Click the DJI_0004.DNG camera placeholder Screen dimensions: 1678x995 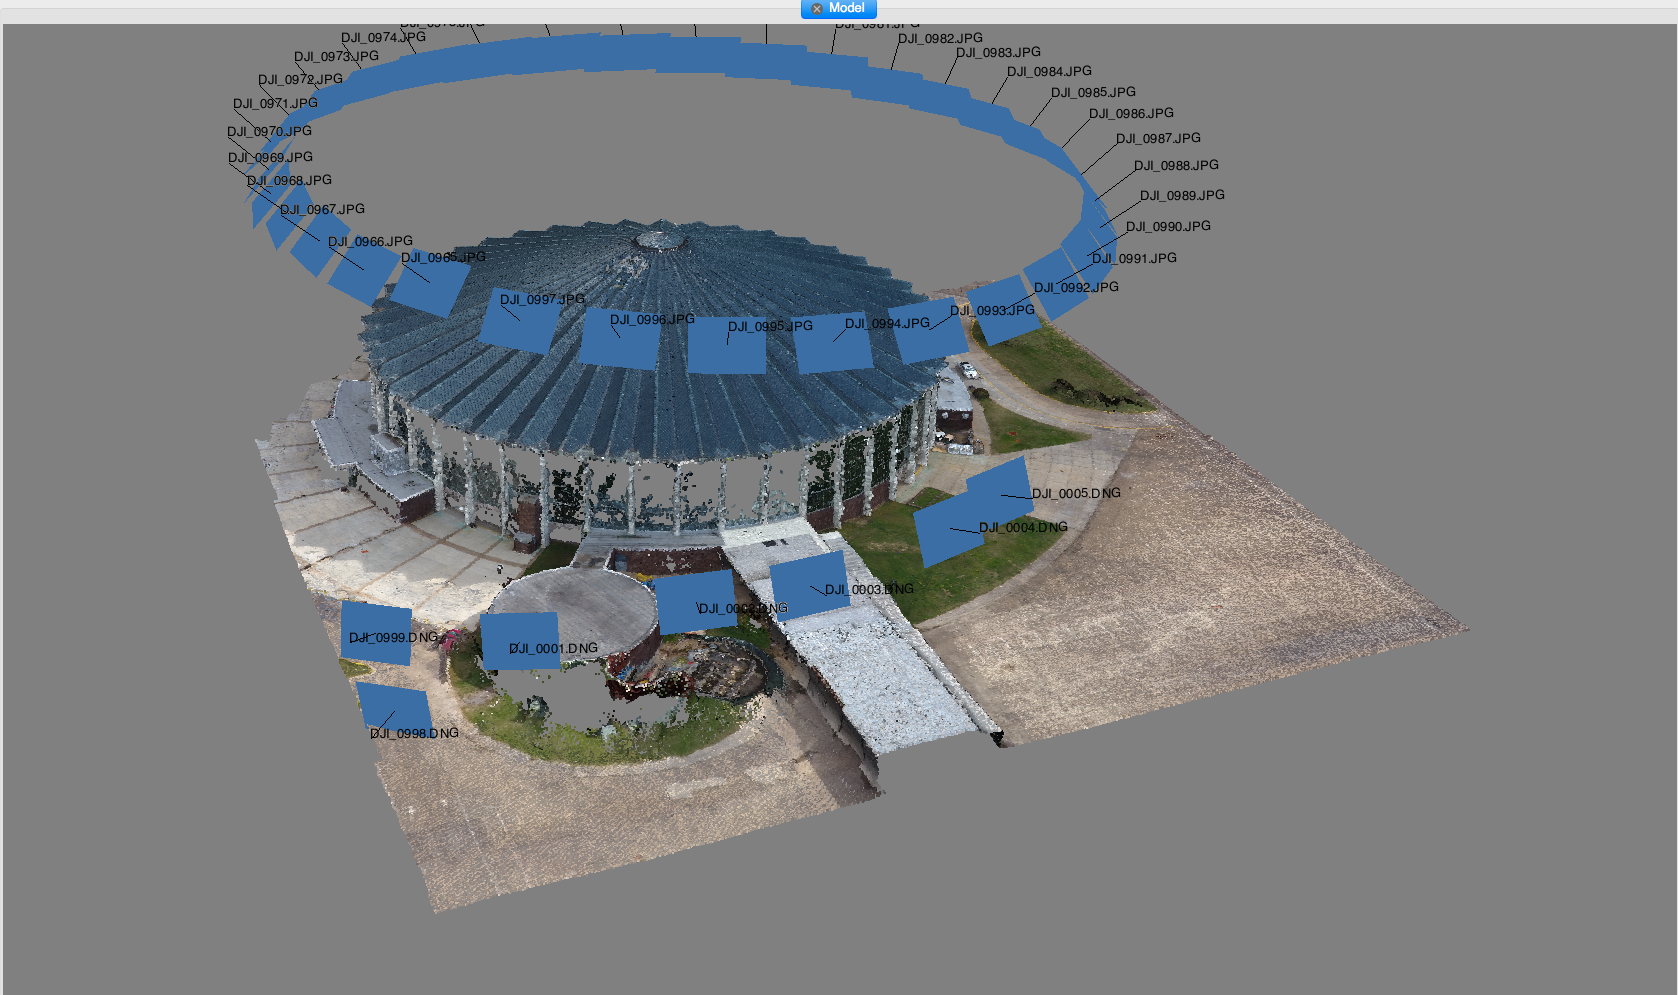948,529
